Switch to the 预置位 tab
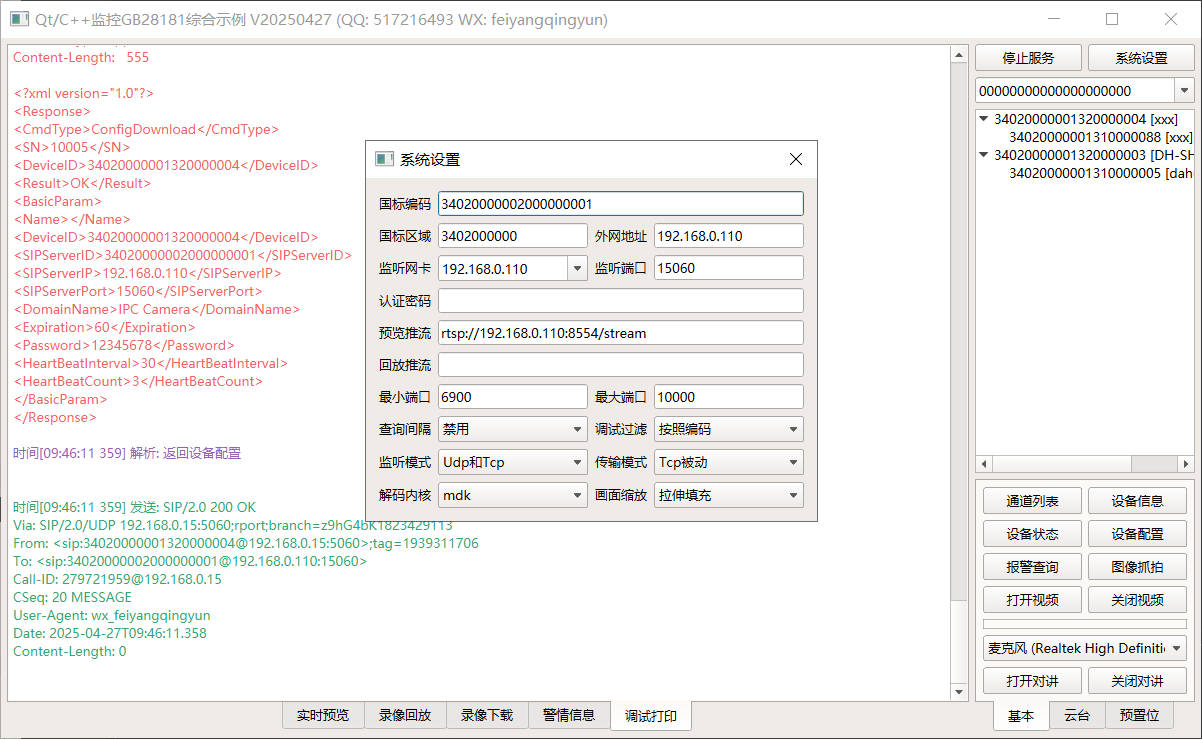 (1140, 716)
